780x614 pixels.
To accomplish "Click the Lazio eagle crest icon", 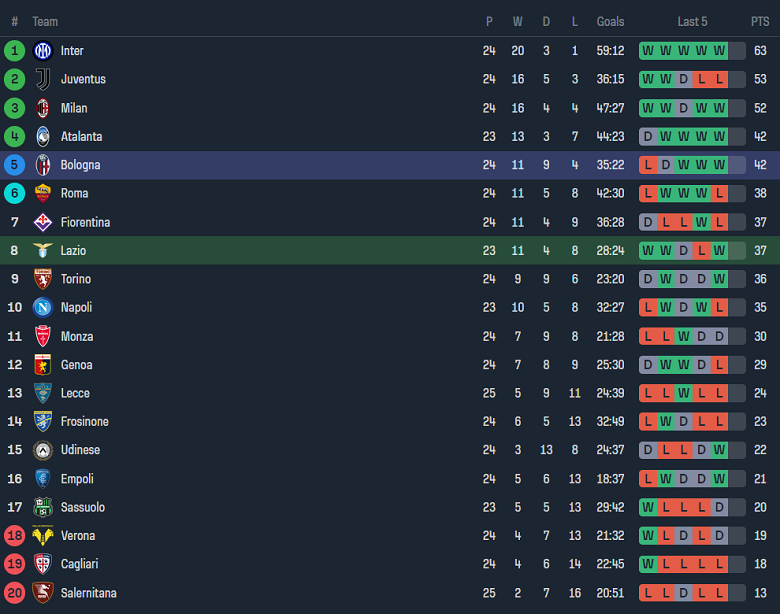I will pyautogui.click(x=43, y=250).
